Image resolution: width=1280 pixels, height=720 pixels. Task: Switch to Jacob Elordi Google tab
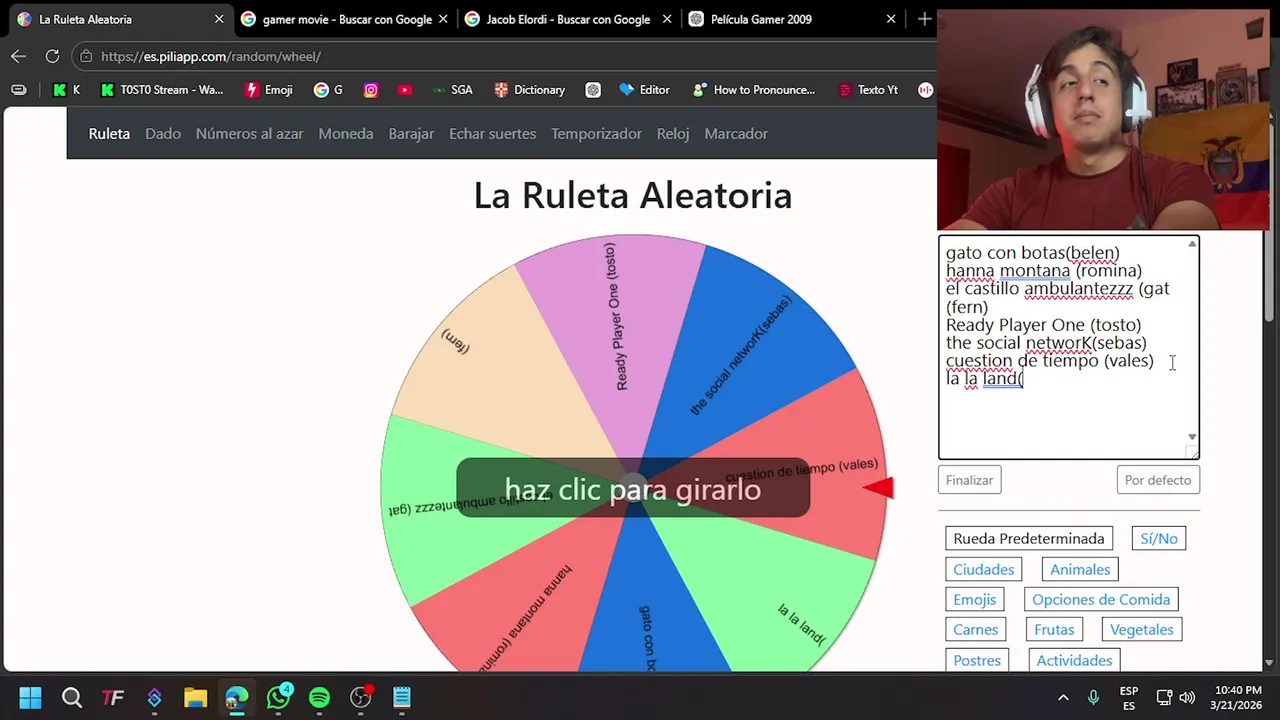pos(568,19)
